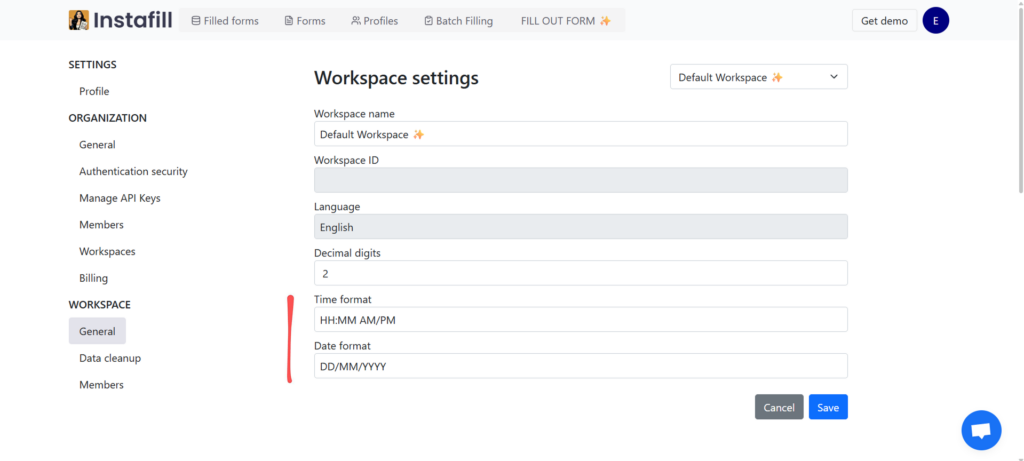Open the Billing page

(93, 278)
